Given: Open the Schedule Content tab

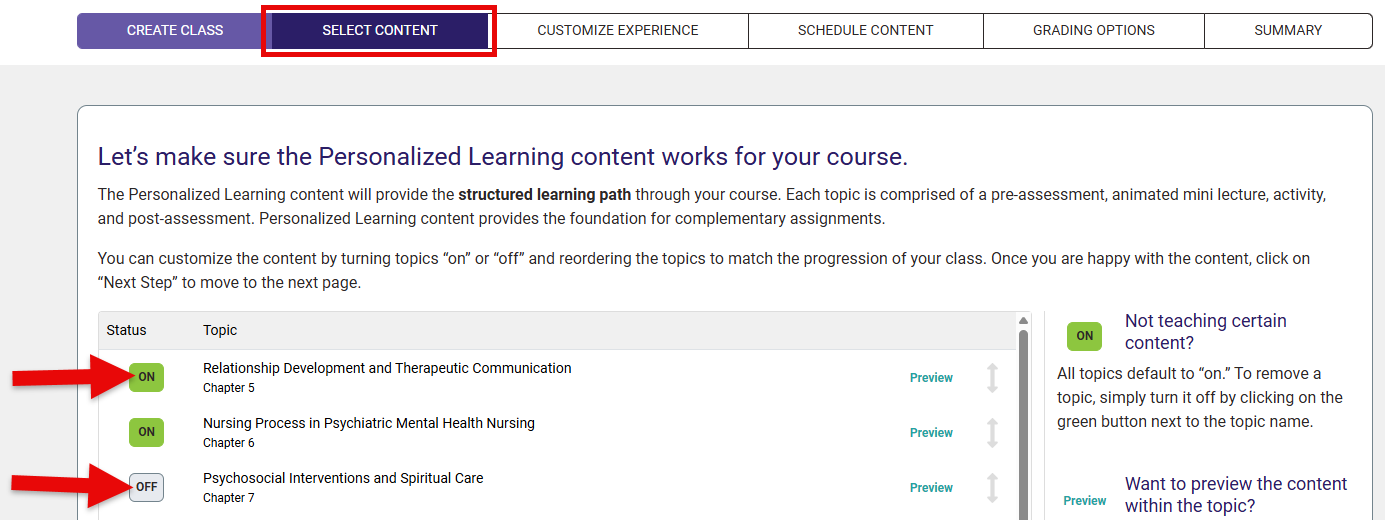Looking at the screenshot, I should click(865, 31).
